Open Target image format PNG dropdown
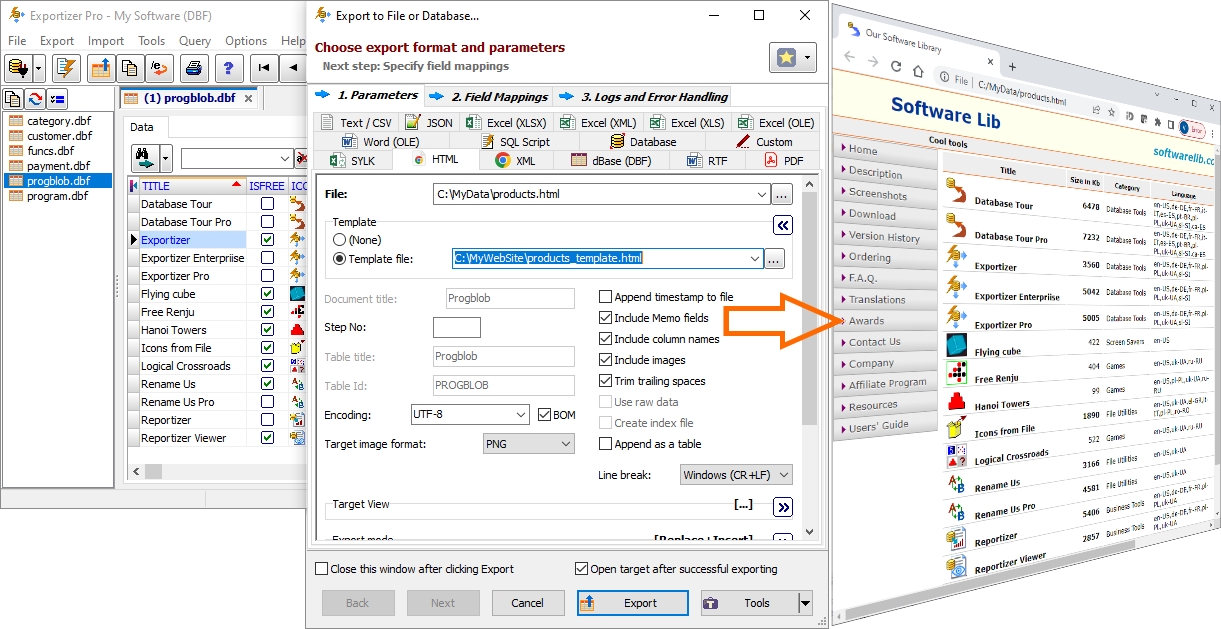The image size is (1221, 629). tap(566, 444)
